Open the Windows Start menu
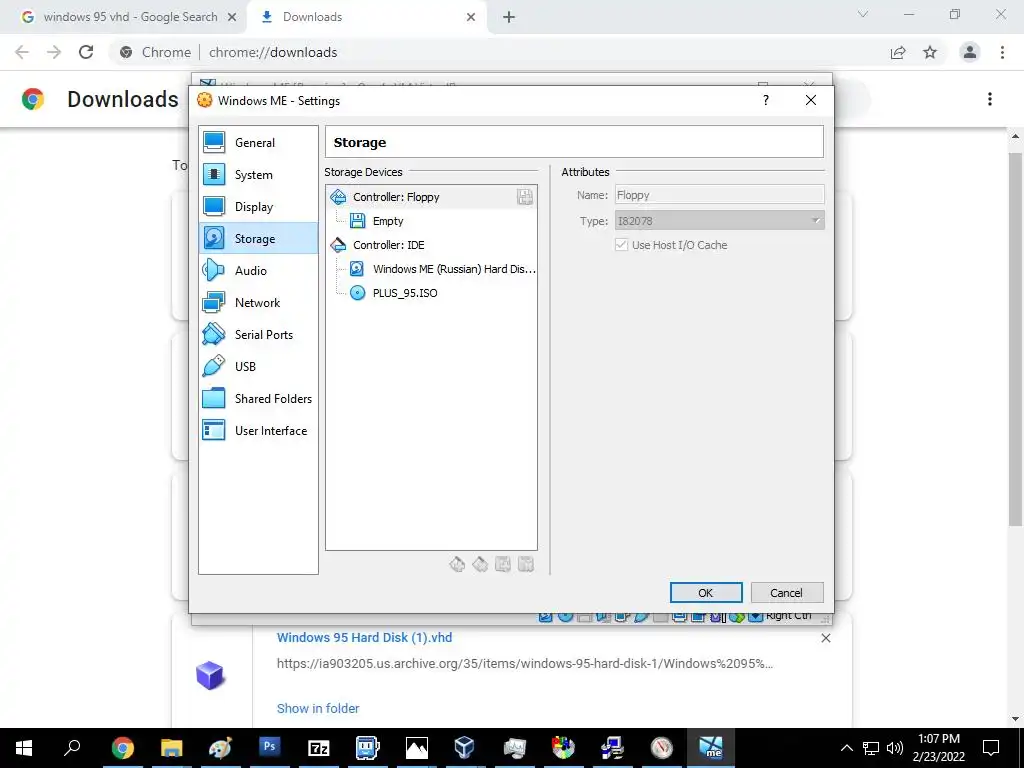The image size is (1024, 768). click(24, 748)
